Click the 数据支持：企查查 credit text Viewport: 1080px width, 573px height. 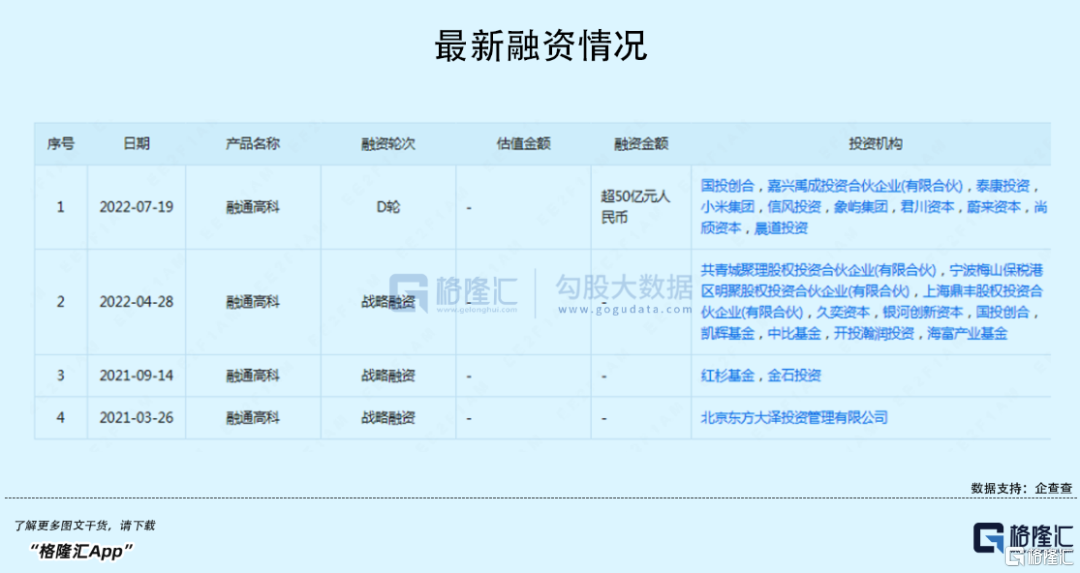pyautogui.click(x=1021, y=488)
